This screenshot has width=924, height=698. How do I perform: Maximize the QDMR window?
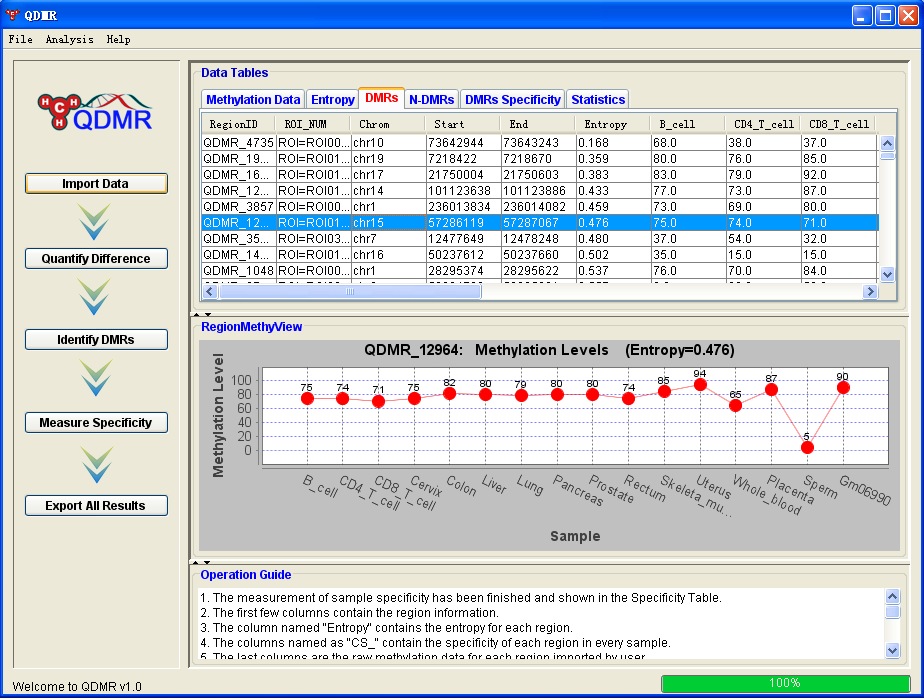click(885, 15)
